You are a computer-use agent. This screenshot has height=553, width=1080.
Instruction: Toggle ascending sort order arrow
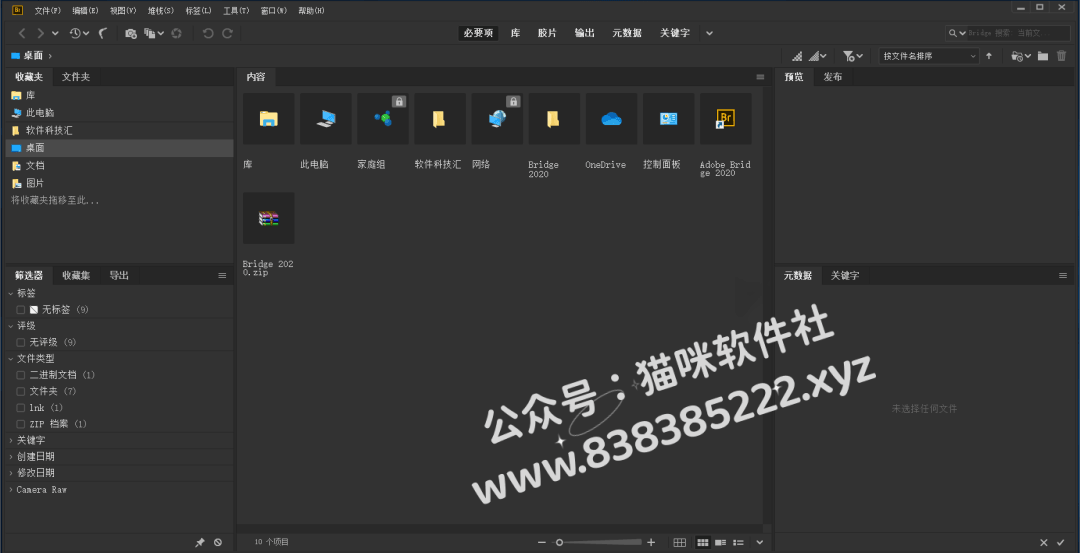(989, 56)
